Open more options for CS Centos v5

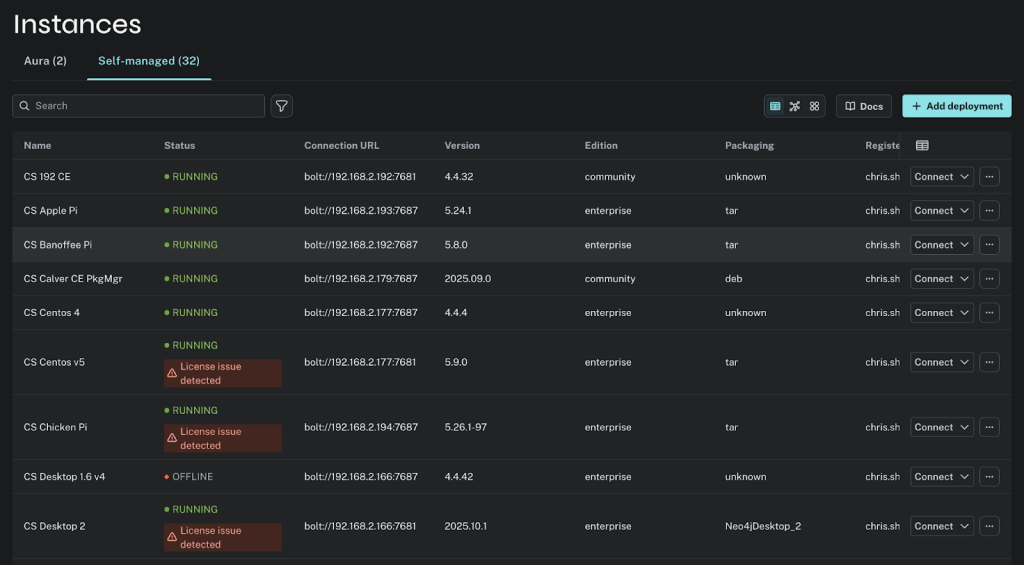[989, 362]
